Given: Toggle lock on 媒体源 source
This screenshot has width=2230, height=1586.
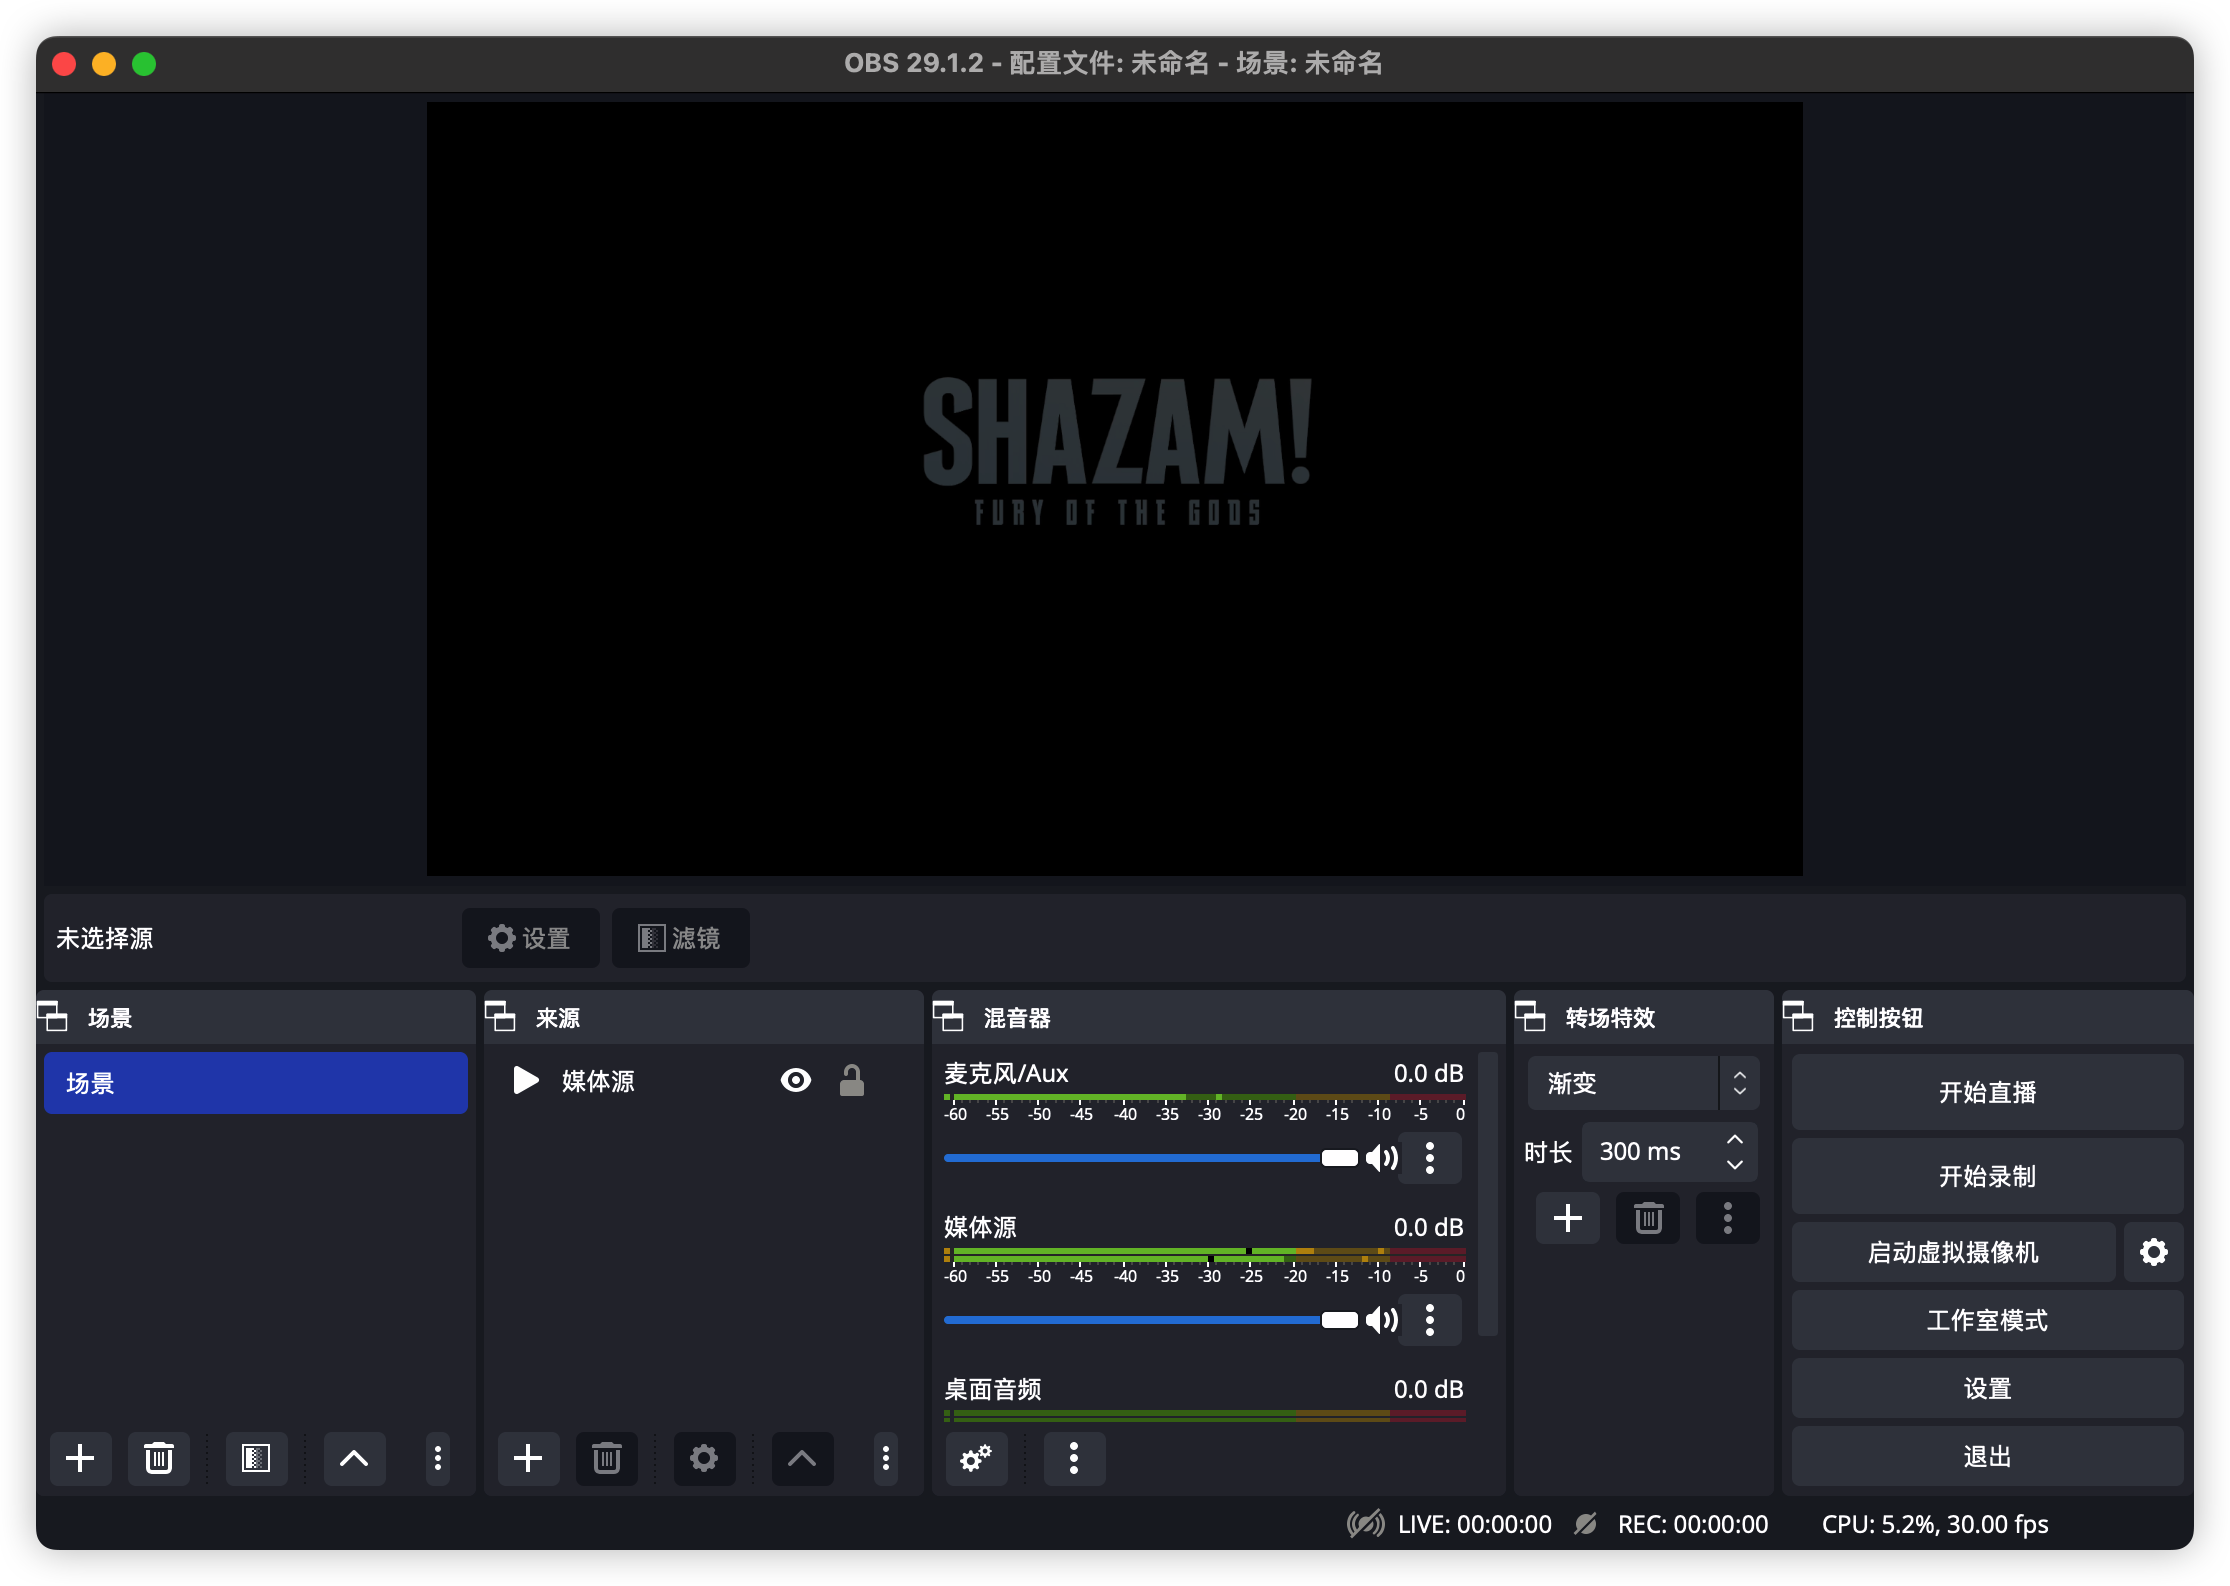Looking at the screenshot, I should tap(852, 1080).
